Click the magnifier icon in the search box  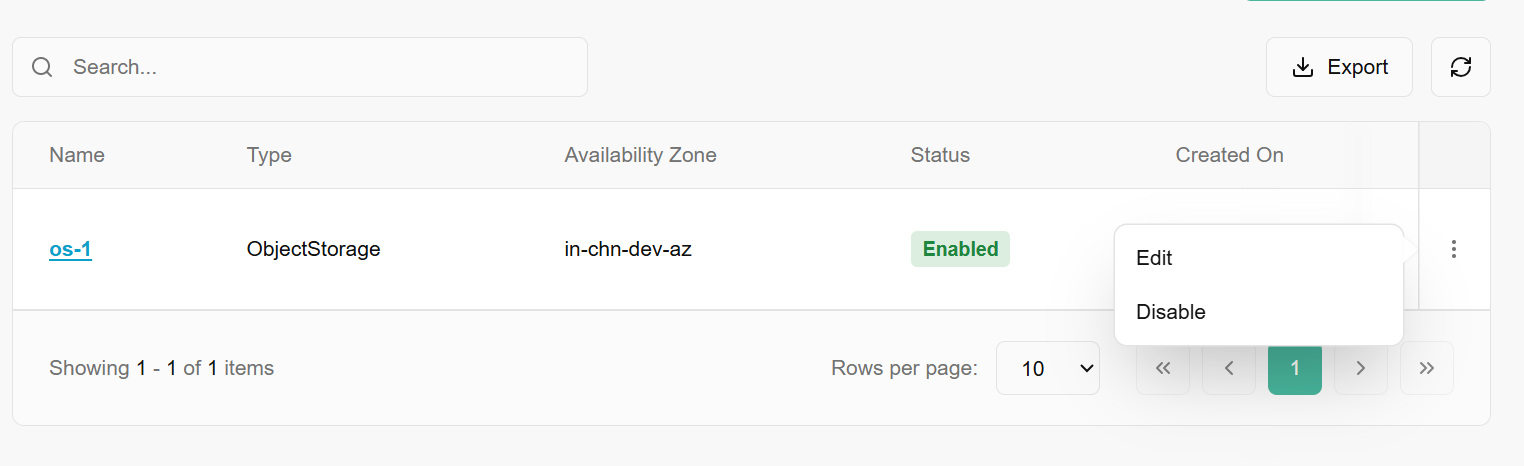tap(42, 67)
